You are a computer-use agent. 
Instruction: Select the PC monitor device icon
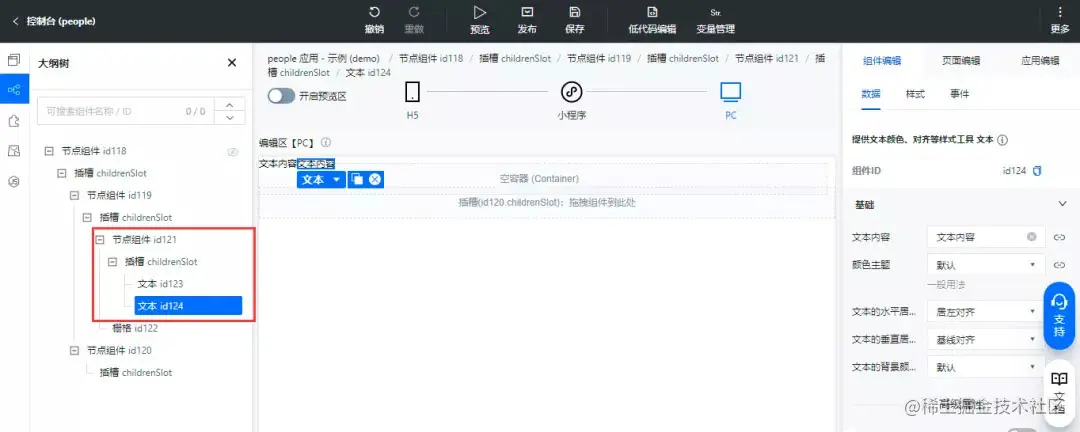[730, 92]
